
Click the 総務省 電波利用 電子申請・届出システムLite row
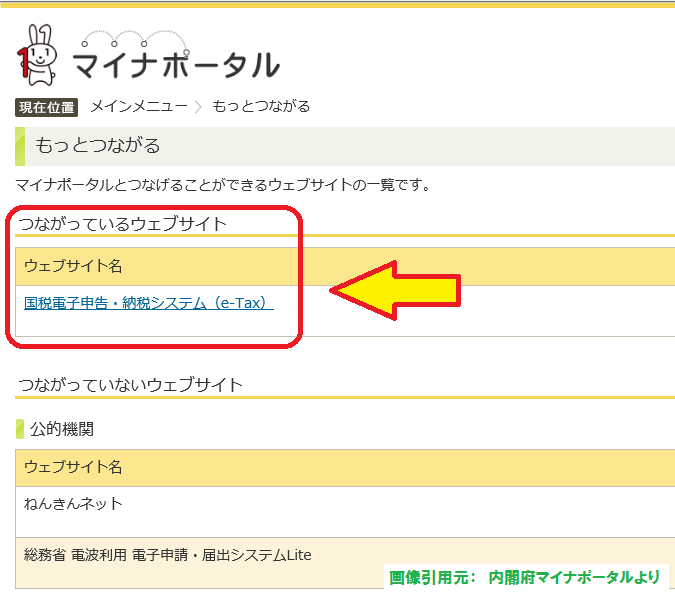click(x=345, y=563)
